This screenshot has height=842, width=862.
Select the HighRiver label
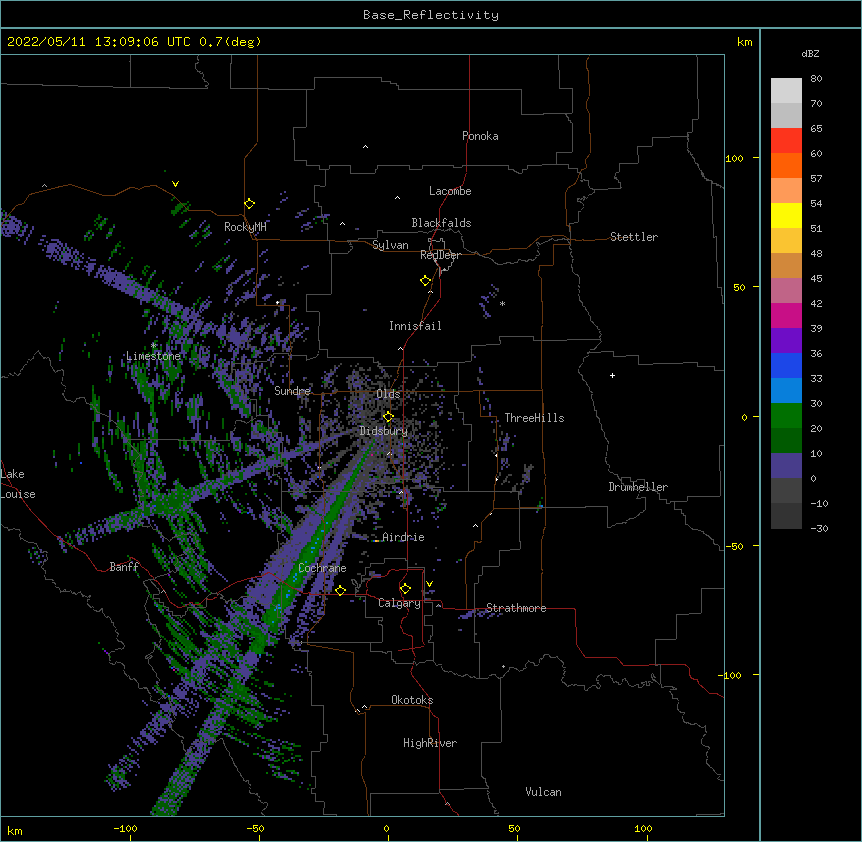pos(430,743)
